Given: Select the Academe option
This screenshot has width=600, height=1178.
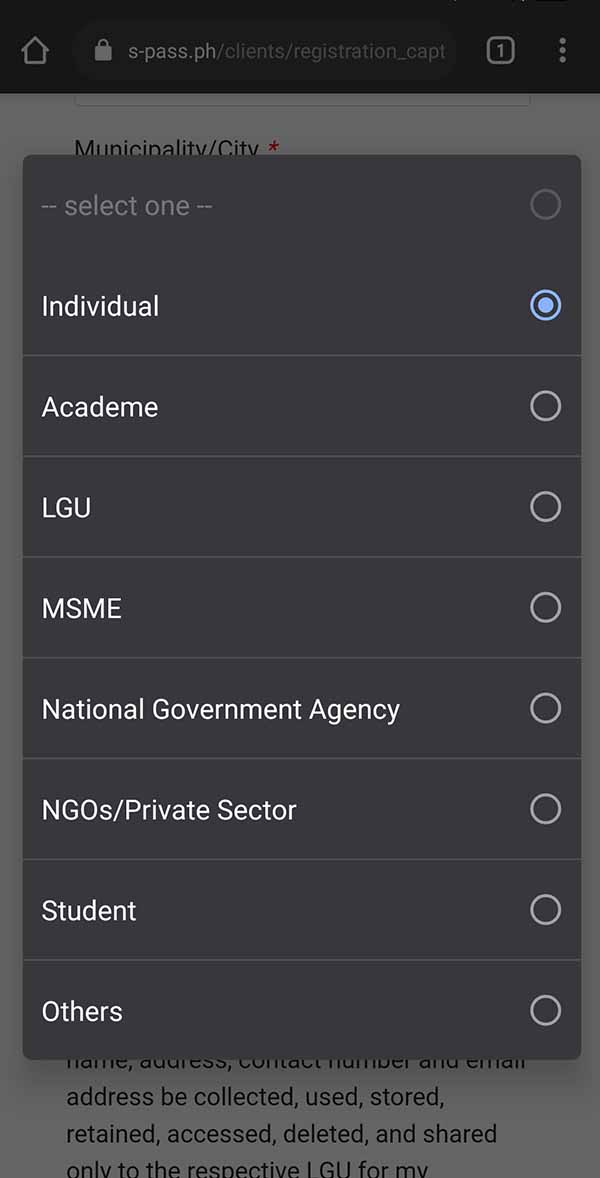Looking at the screenshot, I should [300, 406].
